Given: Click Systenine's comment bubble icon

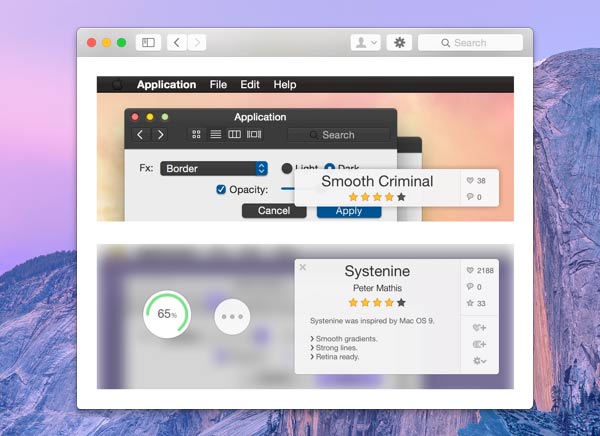Looking at the screenshot, I should [x=470, y=286].
